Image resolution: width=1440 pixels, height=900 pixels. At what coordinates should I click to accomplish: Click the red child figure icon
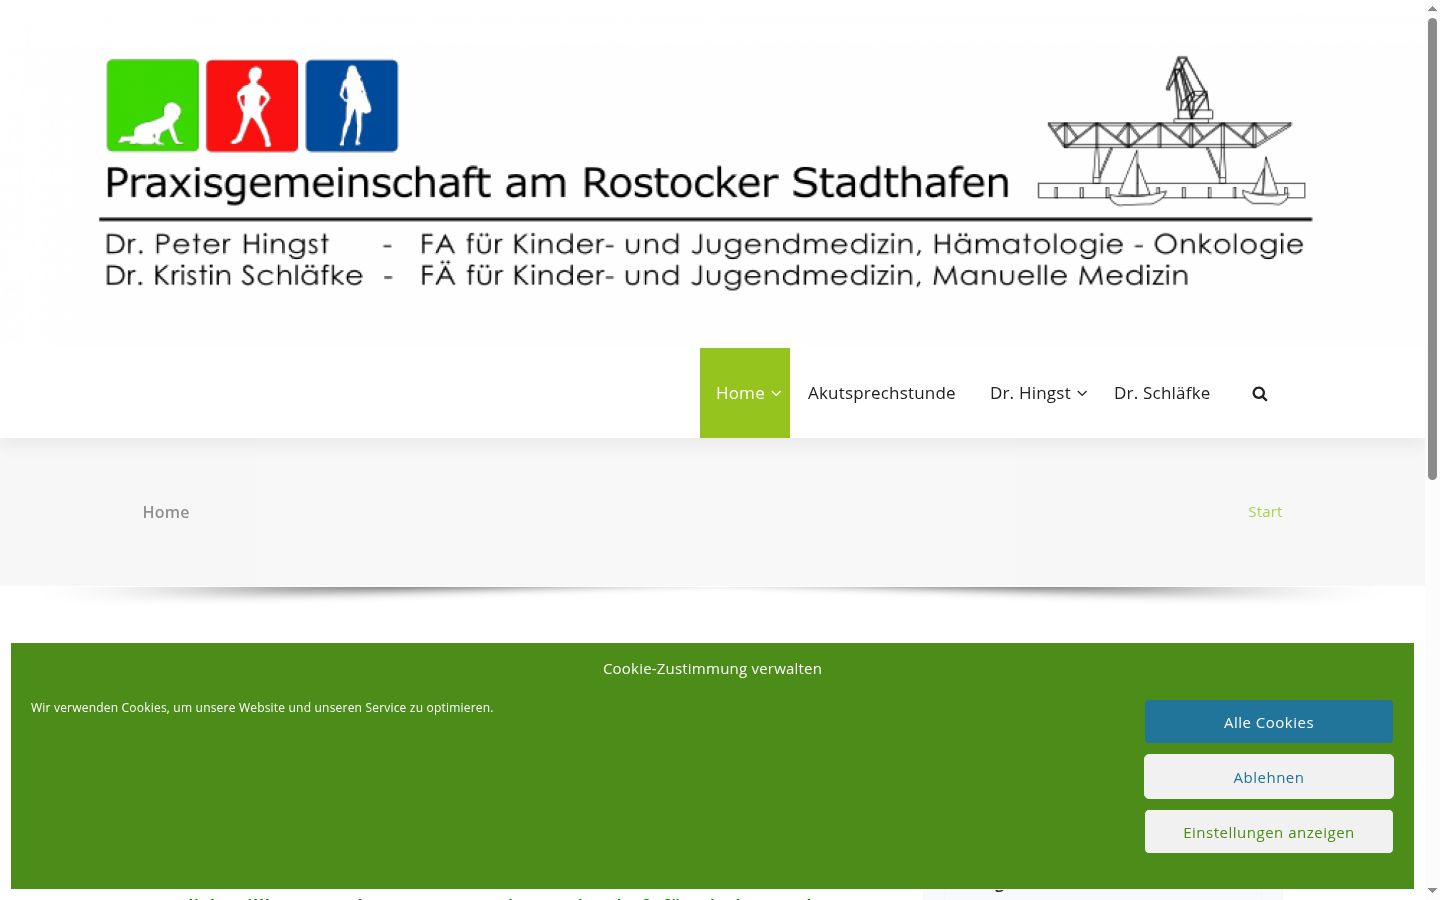point(252,106)
